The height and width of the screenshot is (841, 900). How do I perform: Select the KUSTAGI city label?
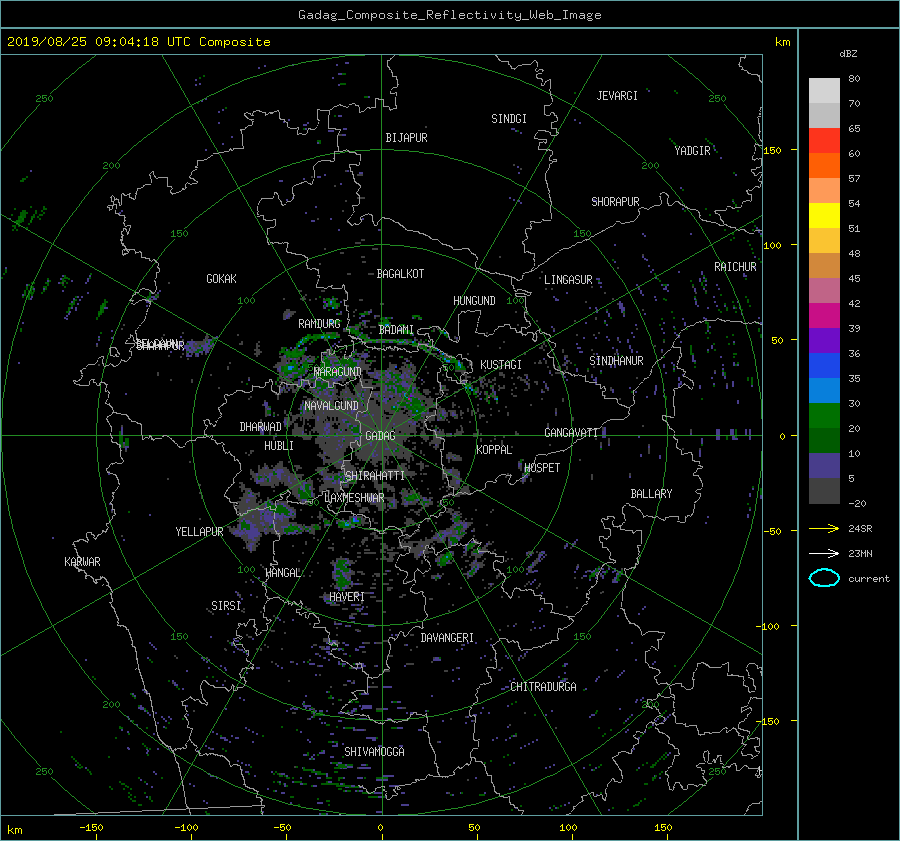click(501, 365)
